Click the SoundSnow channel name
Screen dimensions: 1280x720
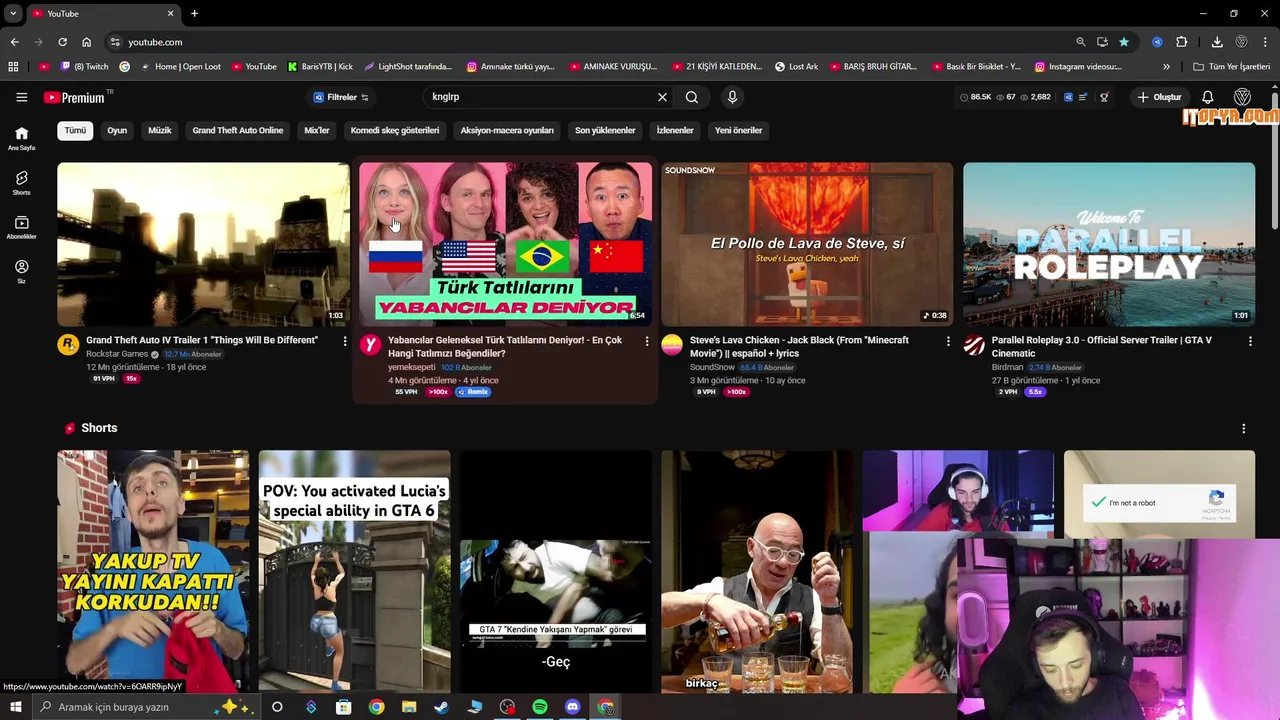point(712,367)
